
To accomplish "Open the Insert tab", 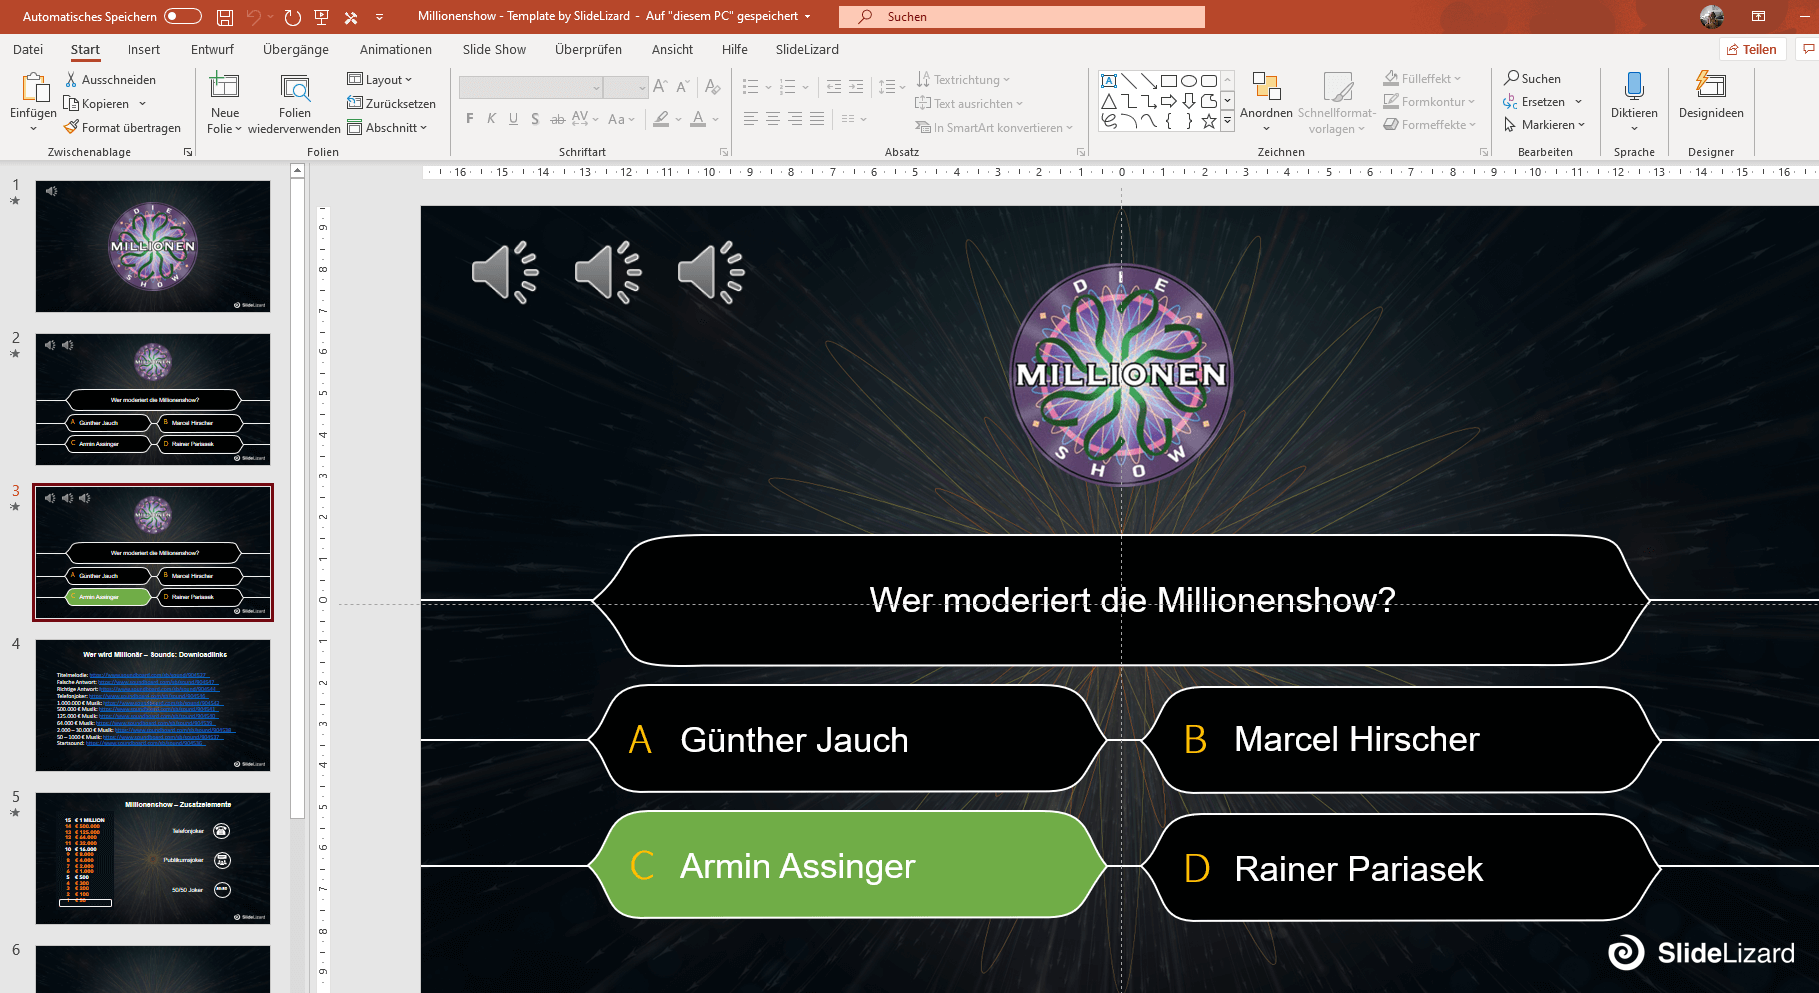I will tap(144, 49).
